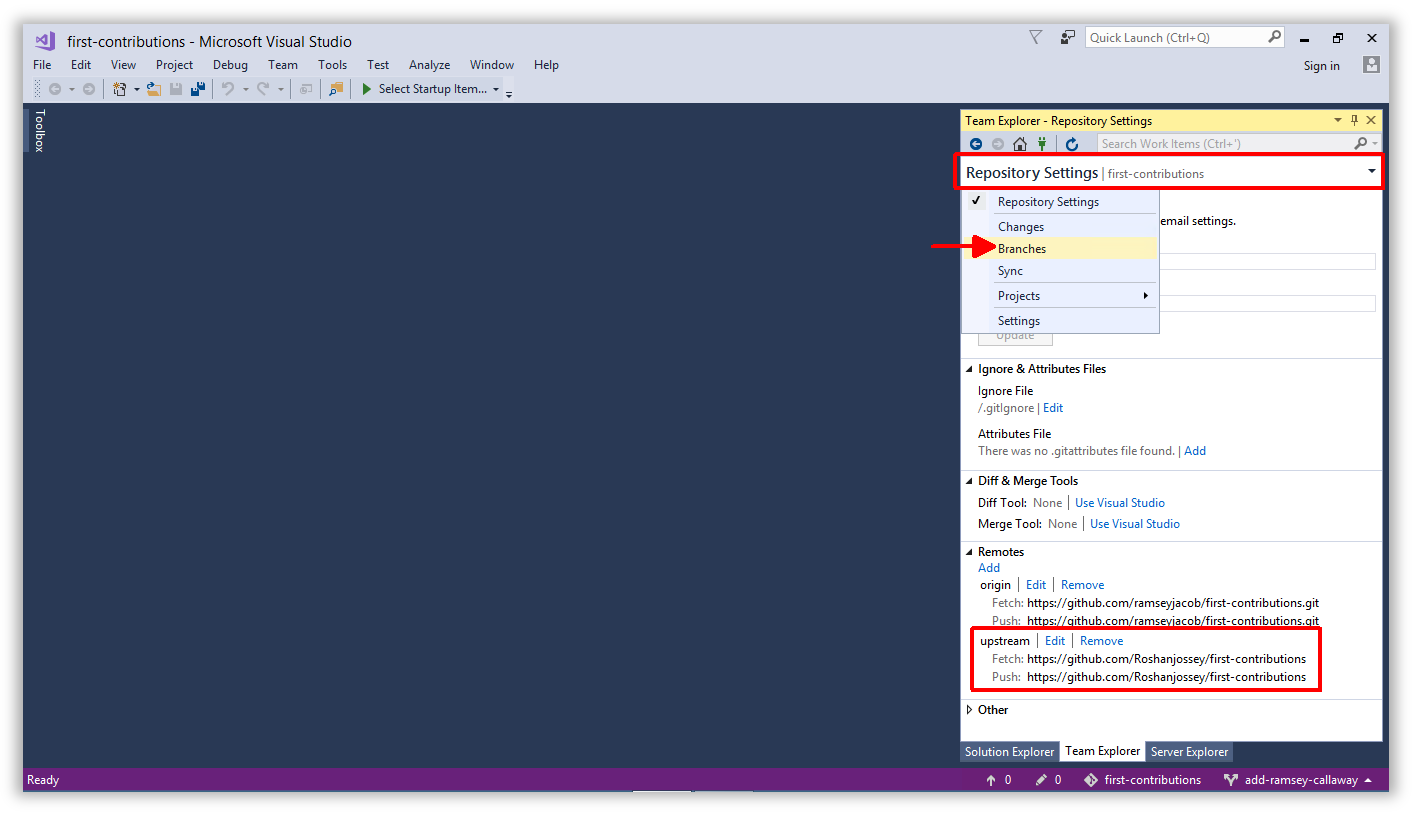The width and height of the screenshot is (1413, 813).
Task: Click the Visual Studio logo icon
Action: coord(44,41)
